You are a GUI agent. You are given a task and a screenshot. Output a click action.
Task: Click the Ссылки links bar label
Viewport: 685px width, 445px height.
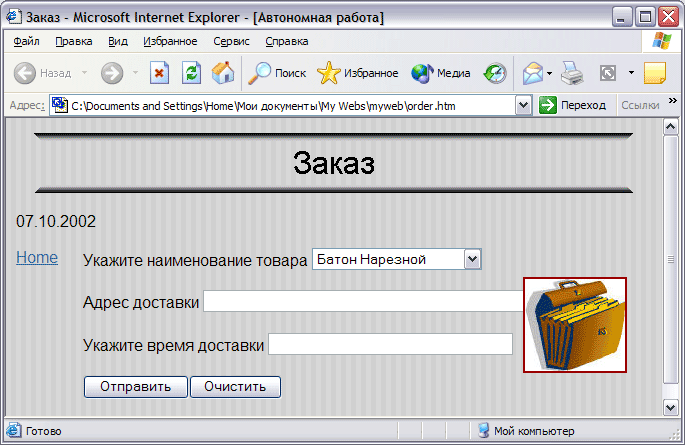point(640,105)
